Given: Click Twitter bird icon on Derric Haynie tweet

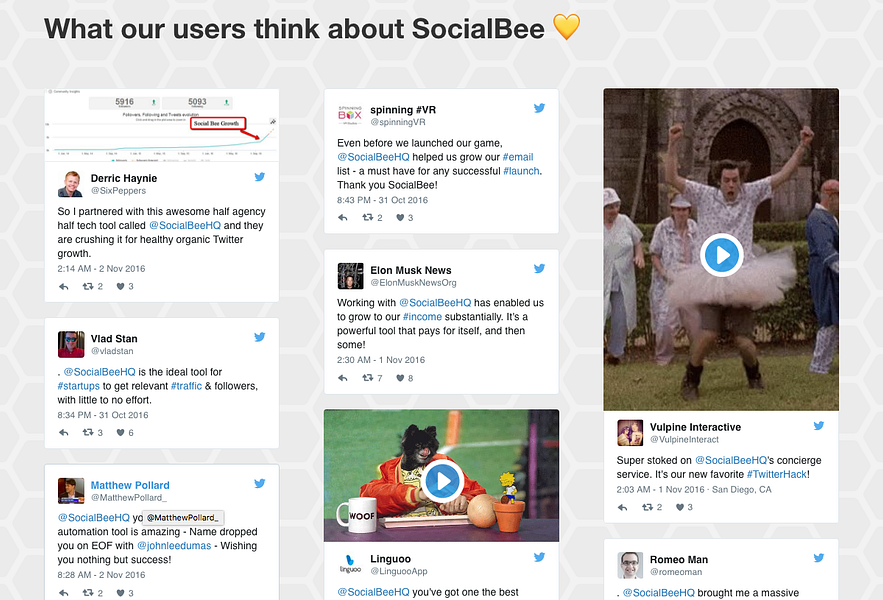Looking at the screenshot, I should point(260,177).
